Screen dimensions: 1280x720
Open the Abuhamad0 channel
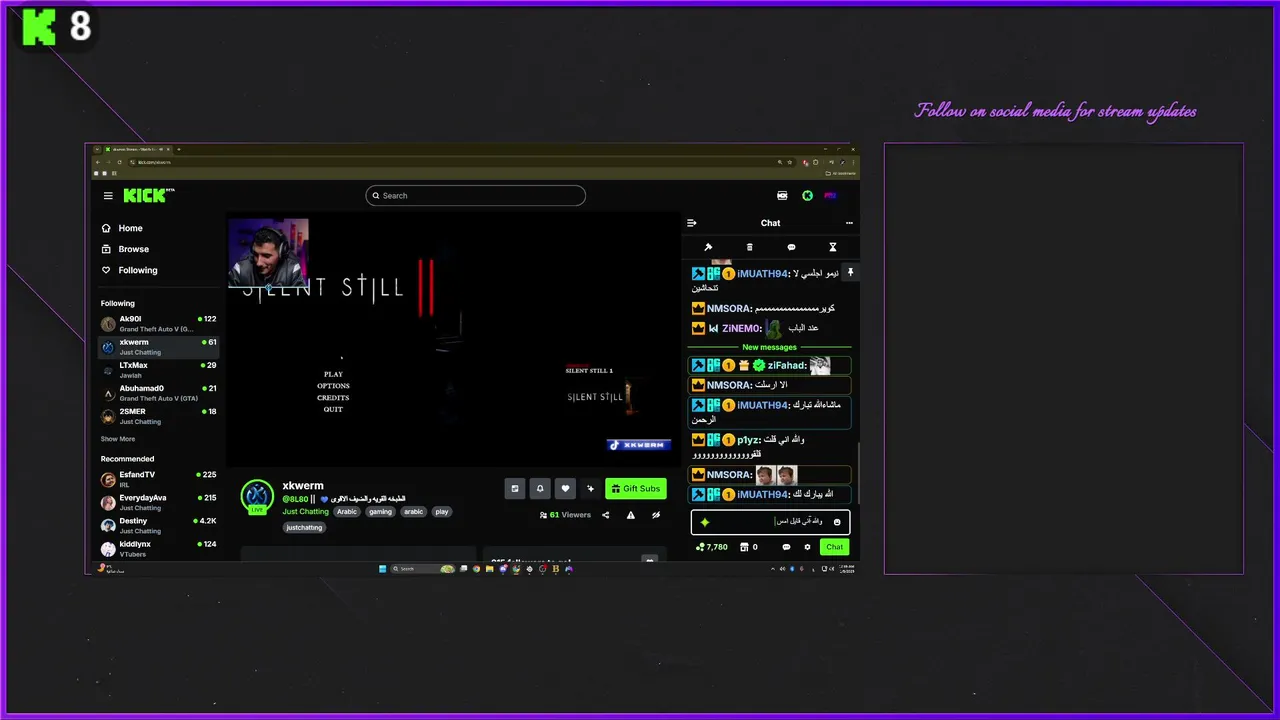point(158,393)
